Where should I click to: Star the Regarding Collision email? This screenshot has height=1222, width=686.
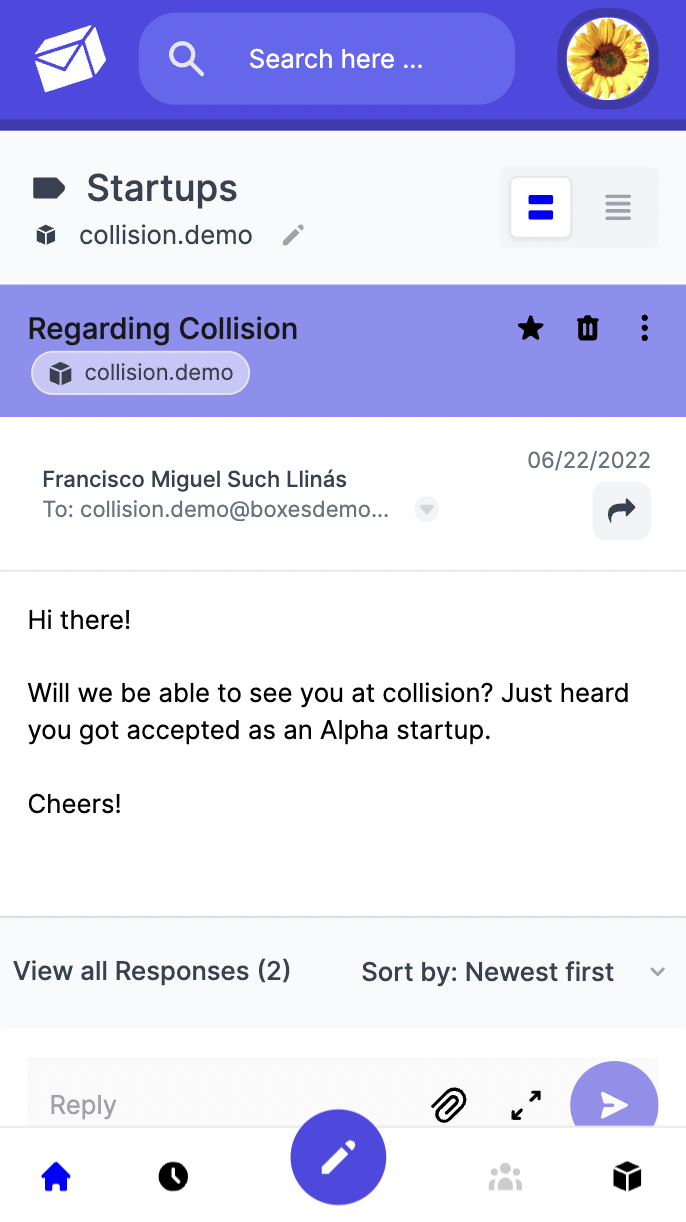point(531,328)
